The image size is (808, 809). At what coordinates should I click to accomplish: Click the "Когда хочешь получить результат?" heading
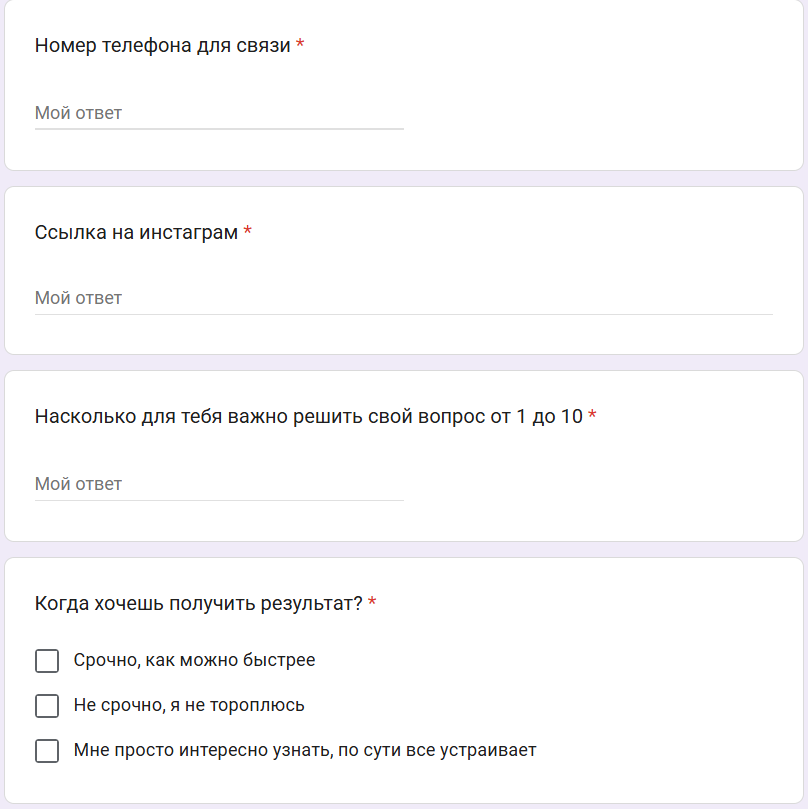(198, 603)
